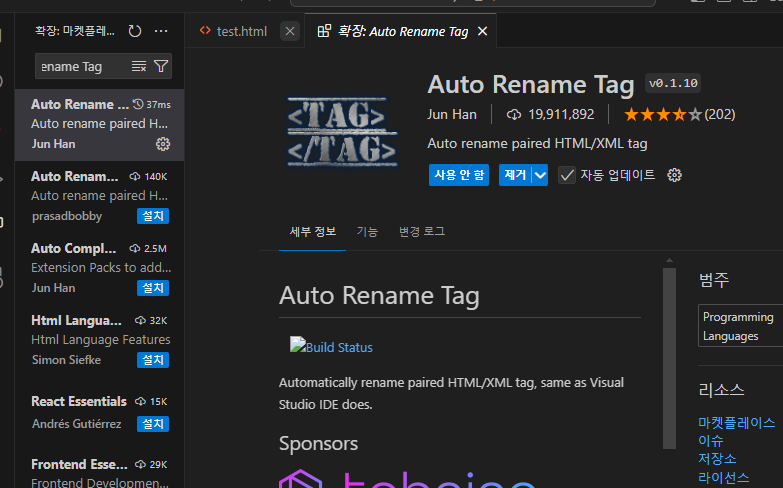The width and height of the screenshot is (783, 488).
Task: Open the 마켓플레이스 resource link
Action: click(737, 423)
